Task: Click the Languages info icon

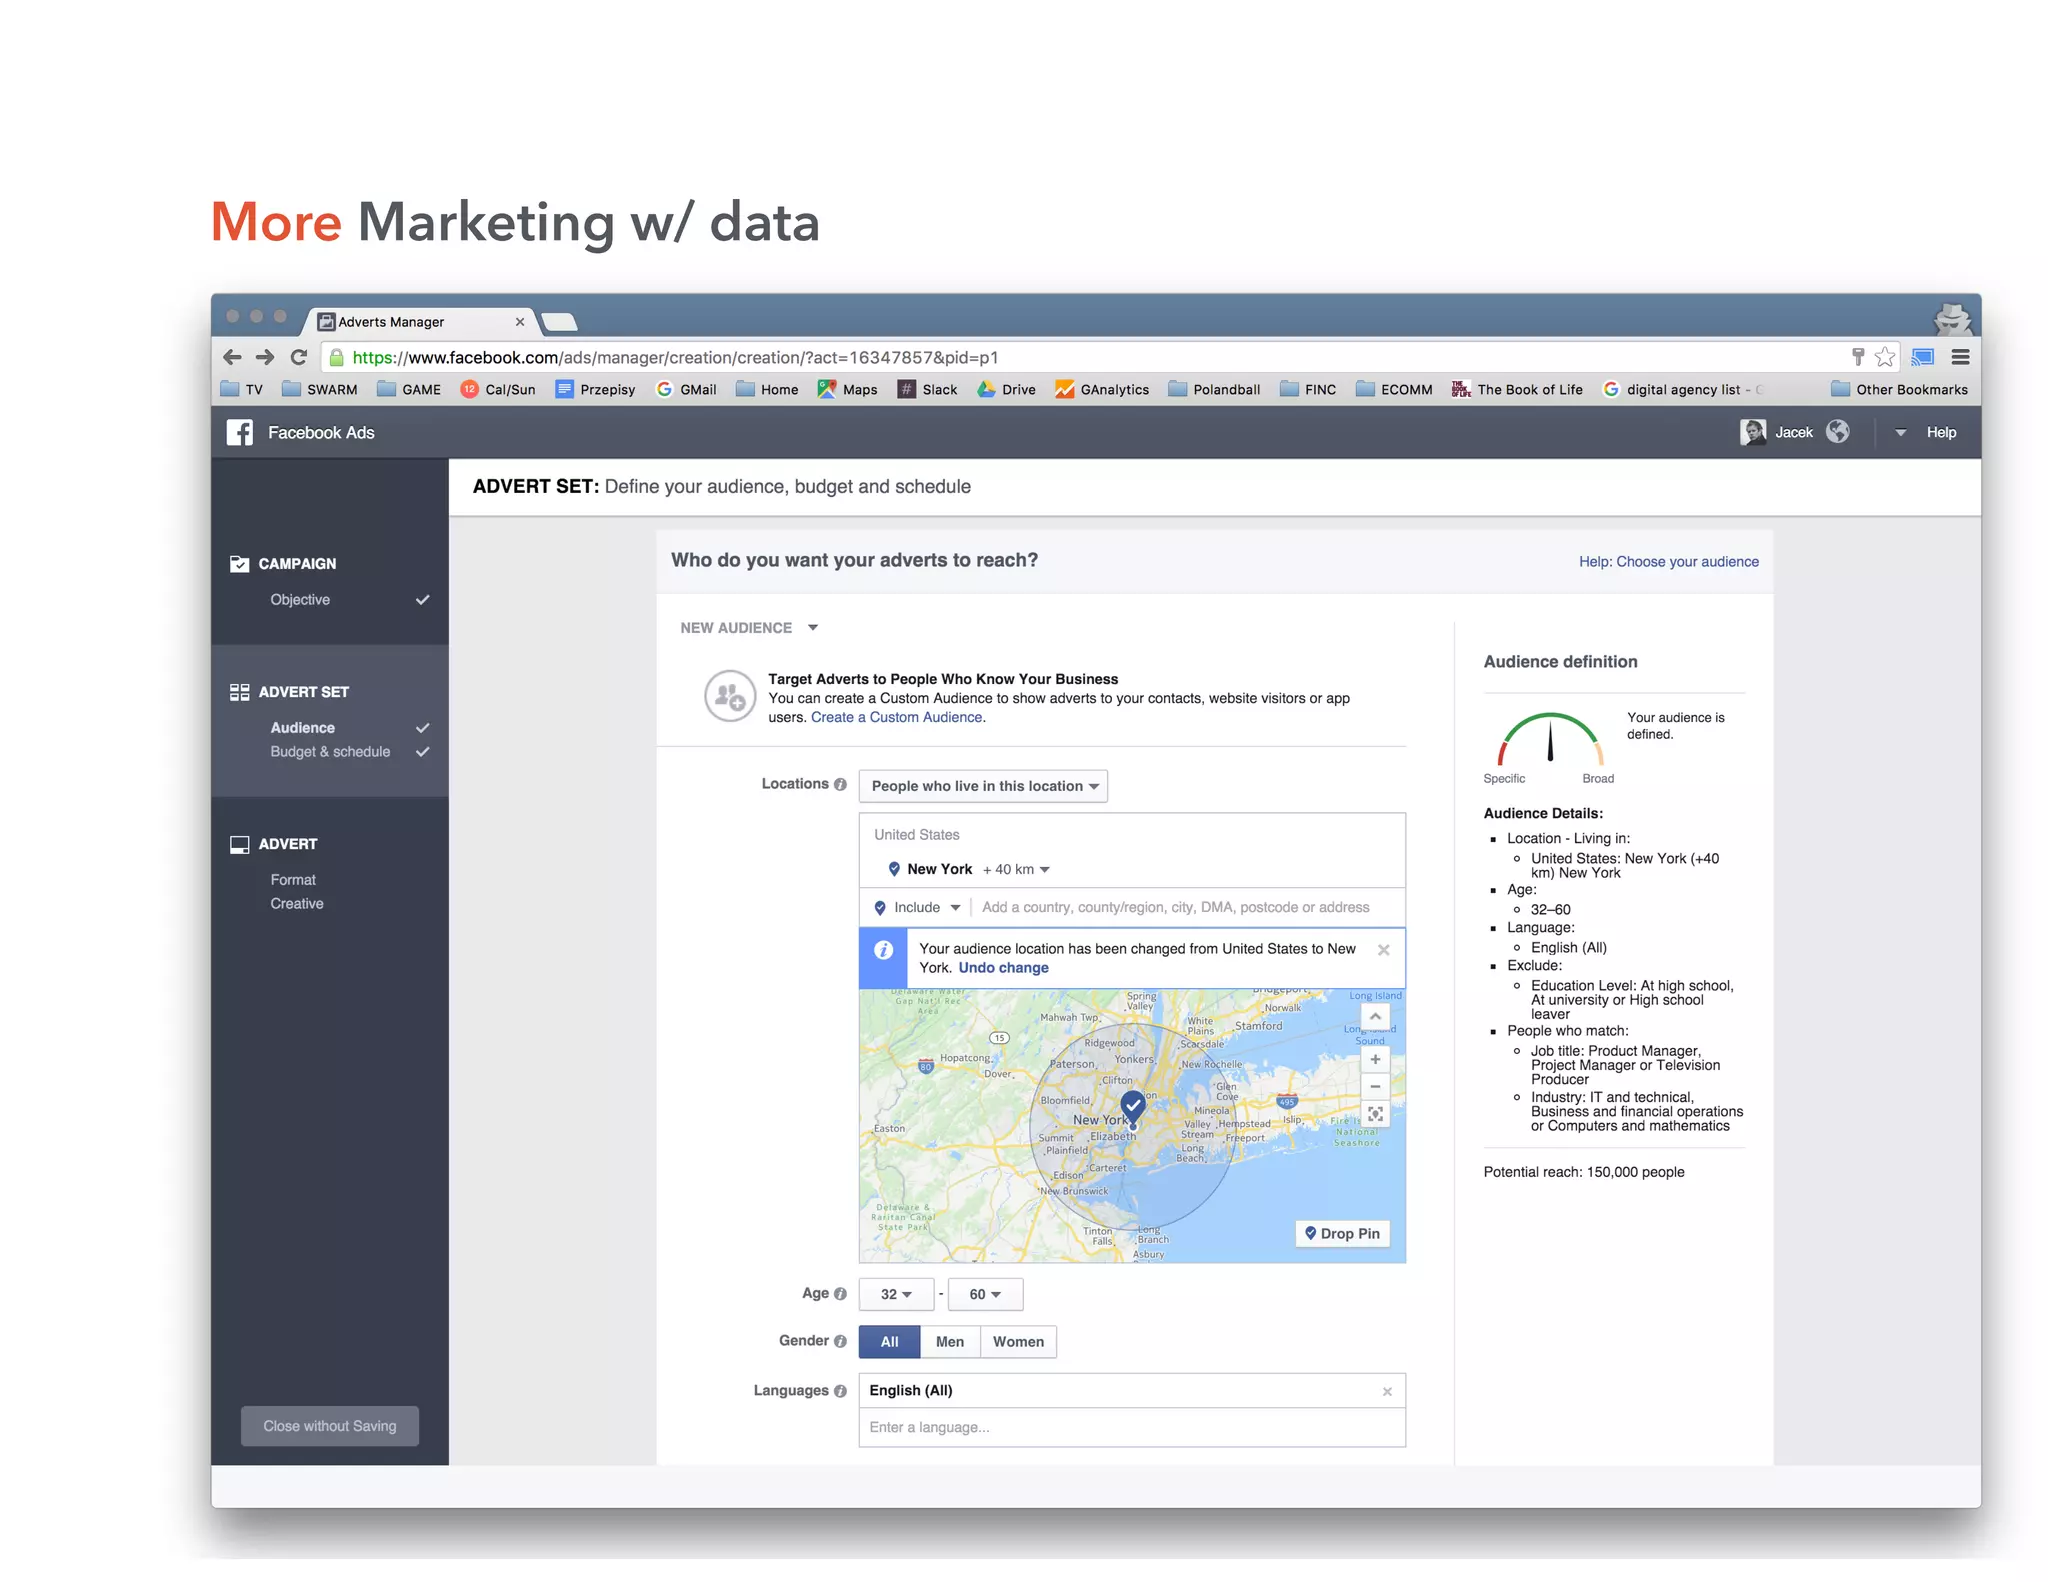Action: [840, 1391]
